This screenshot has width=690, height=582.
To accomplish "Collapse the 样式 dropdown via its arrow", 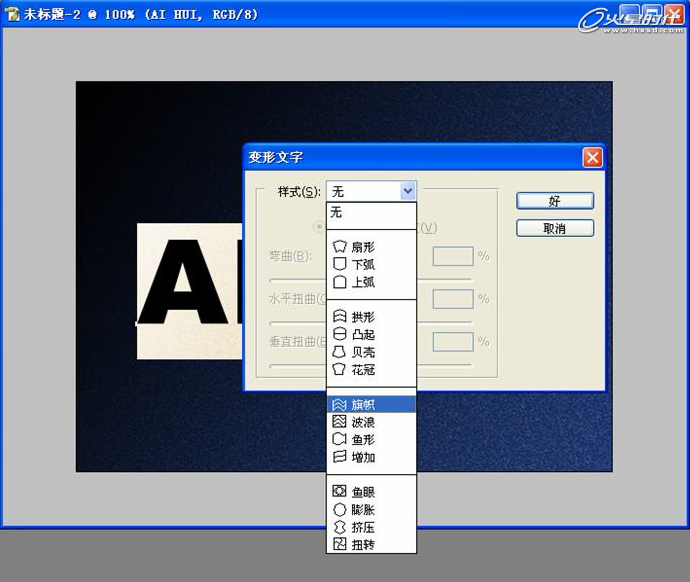I will (407, 191).
